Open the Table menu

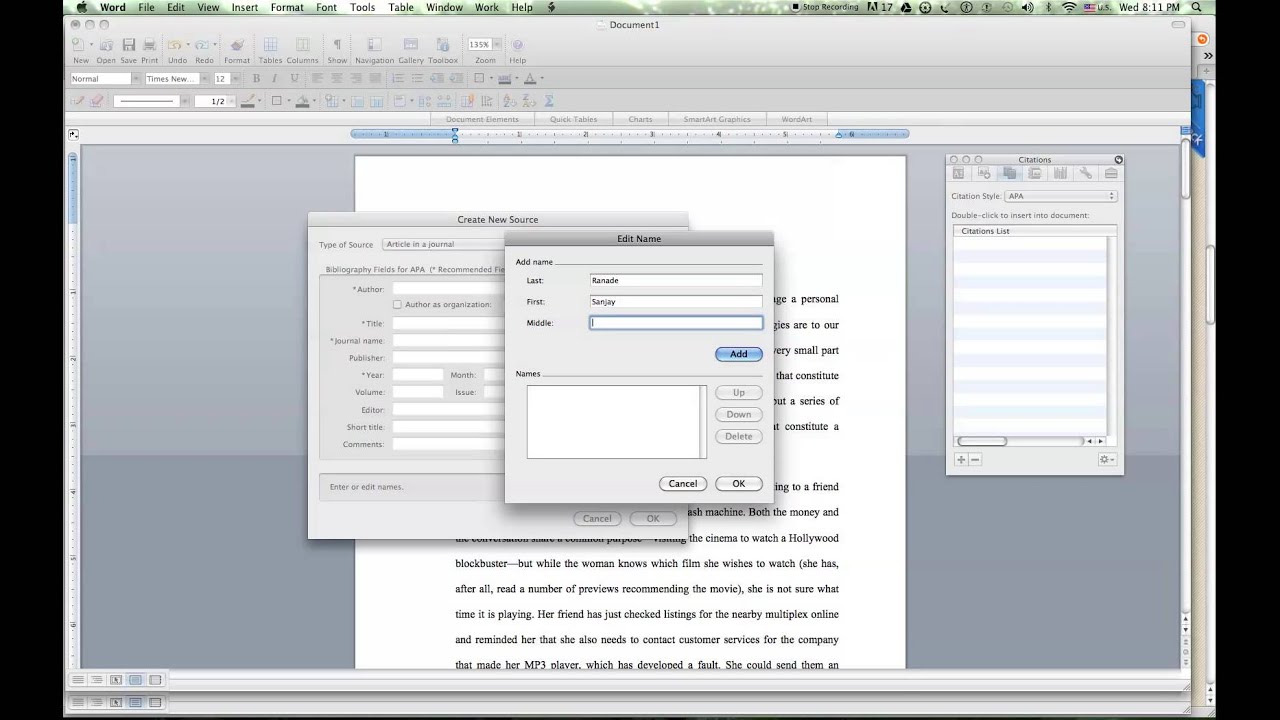pyautogui.click(x=401, y=7)
